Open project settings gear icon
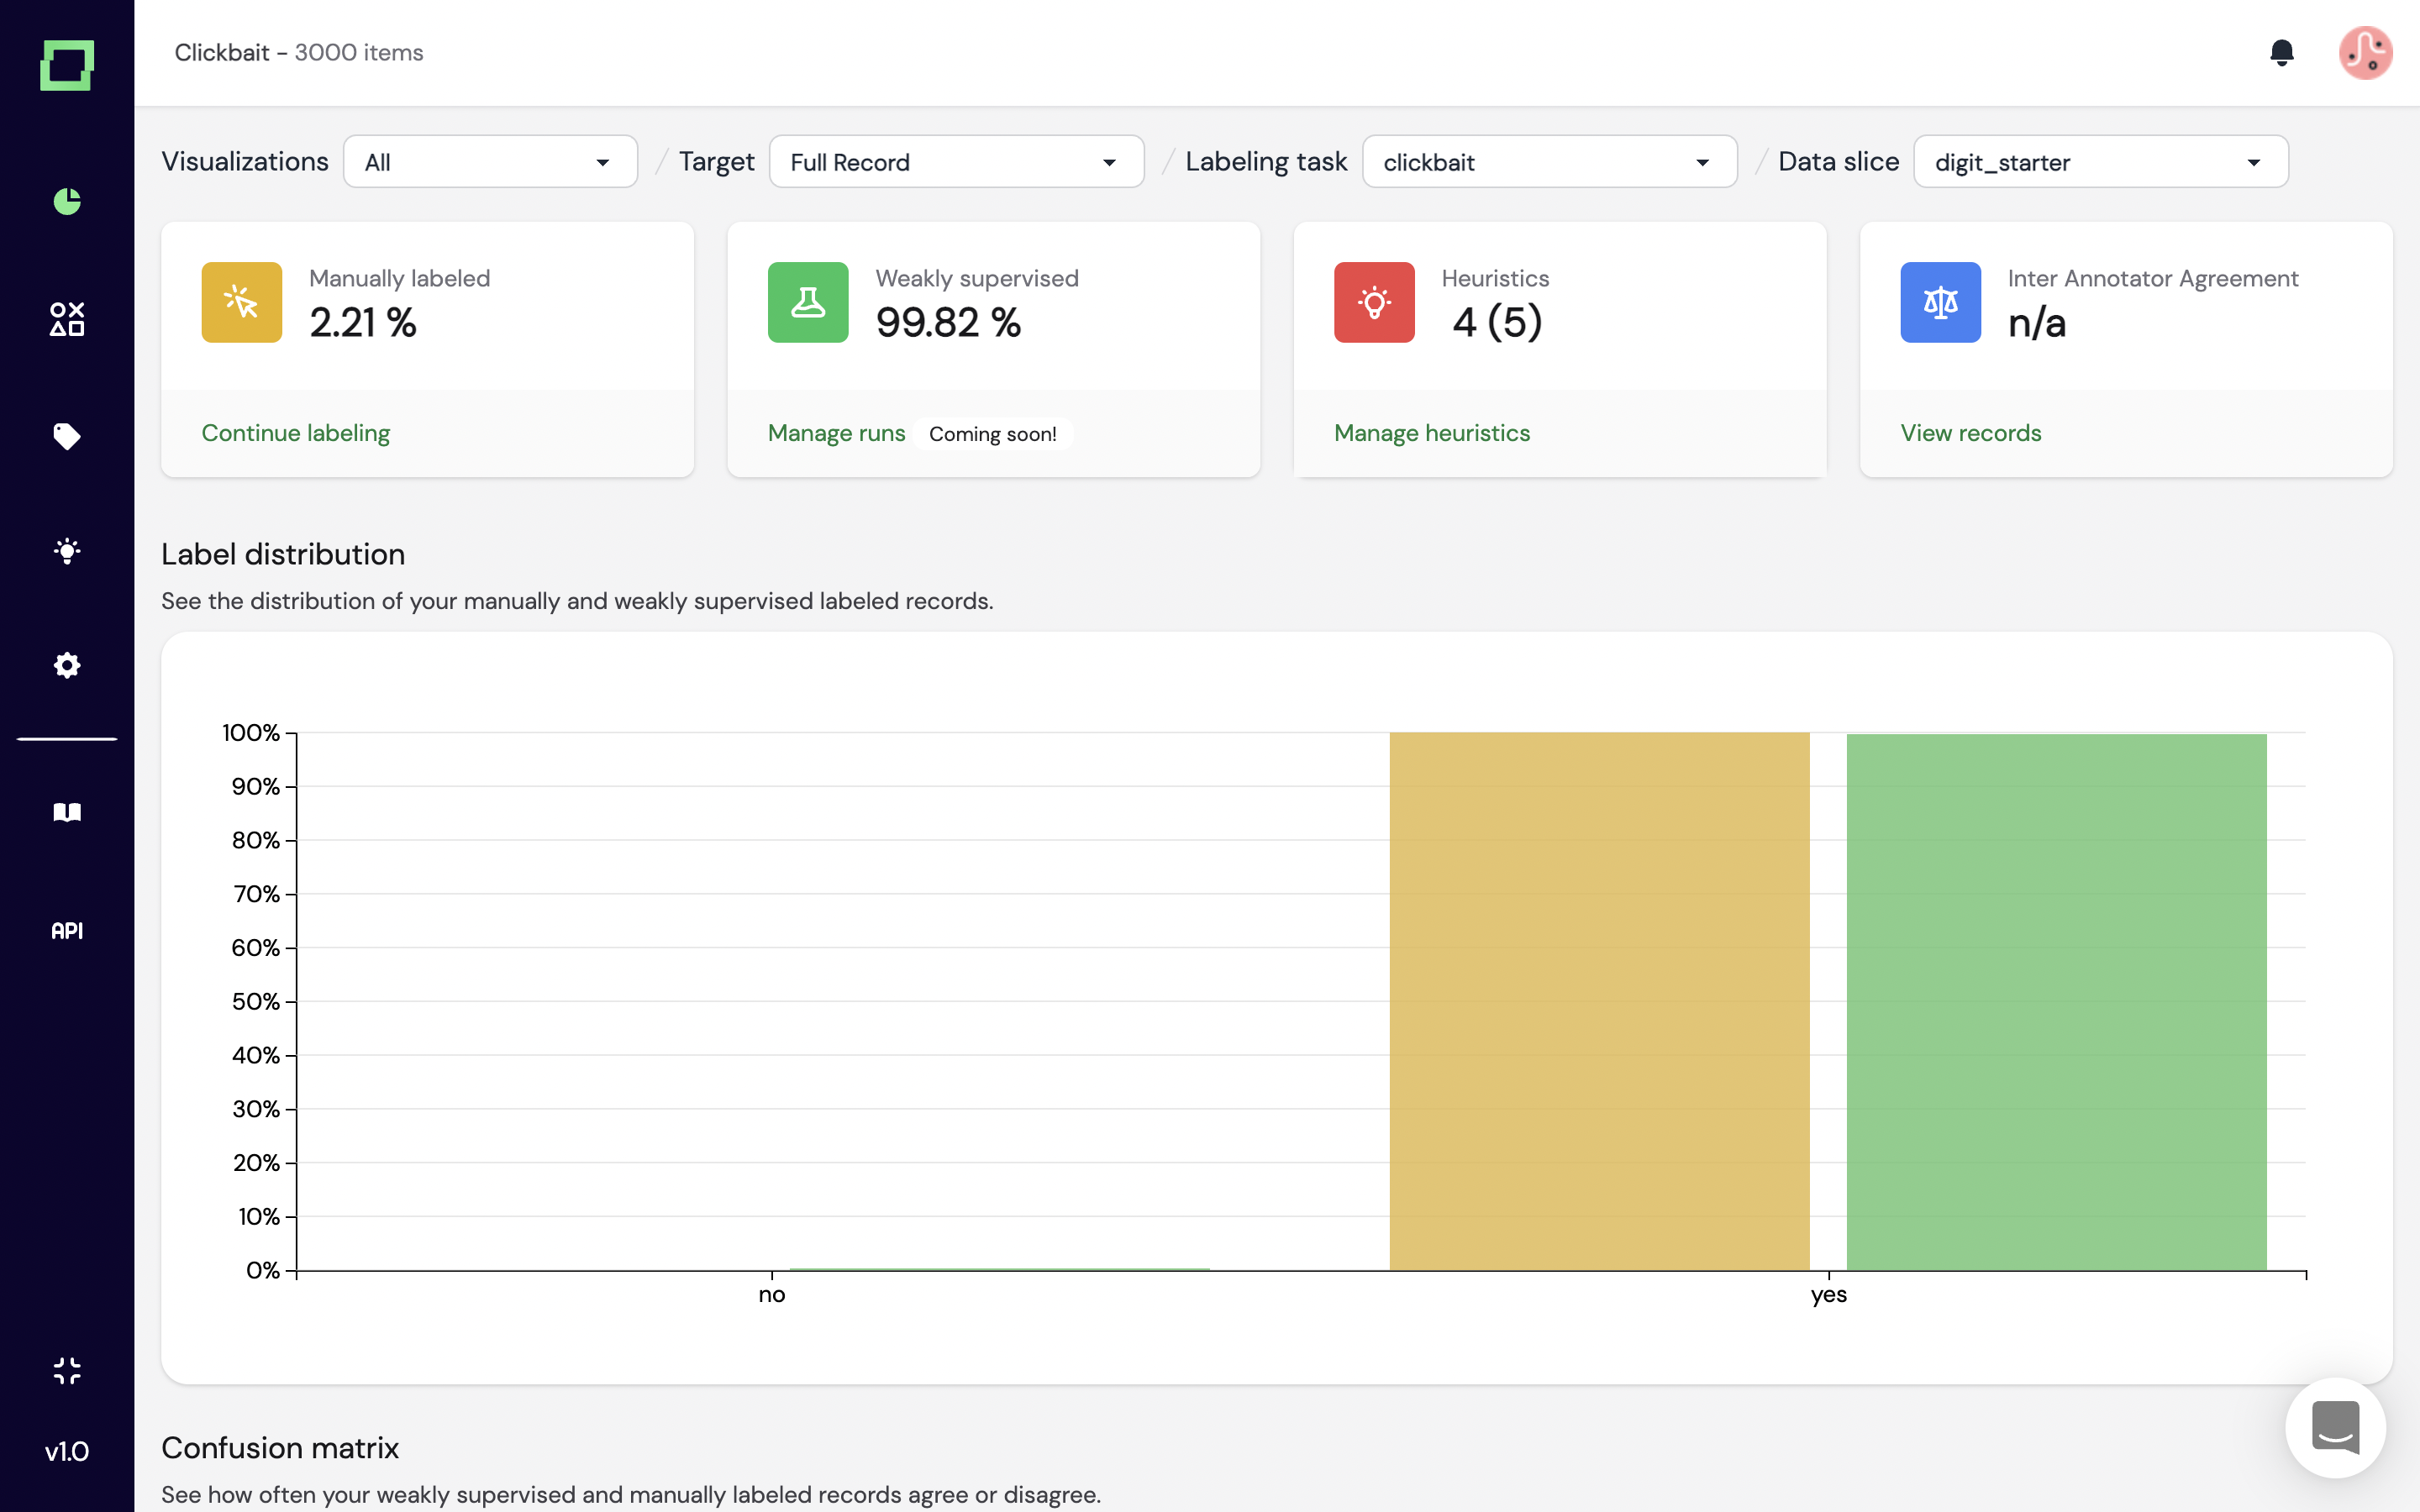The width and height of the screenshot is (2420, 1512). [67, 665]
